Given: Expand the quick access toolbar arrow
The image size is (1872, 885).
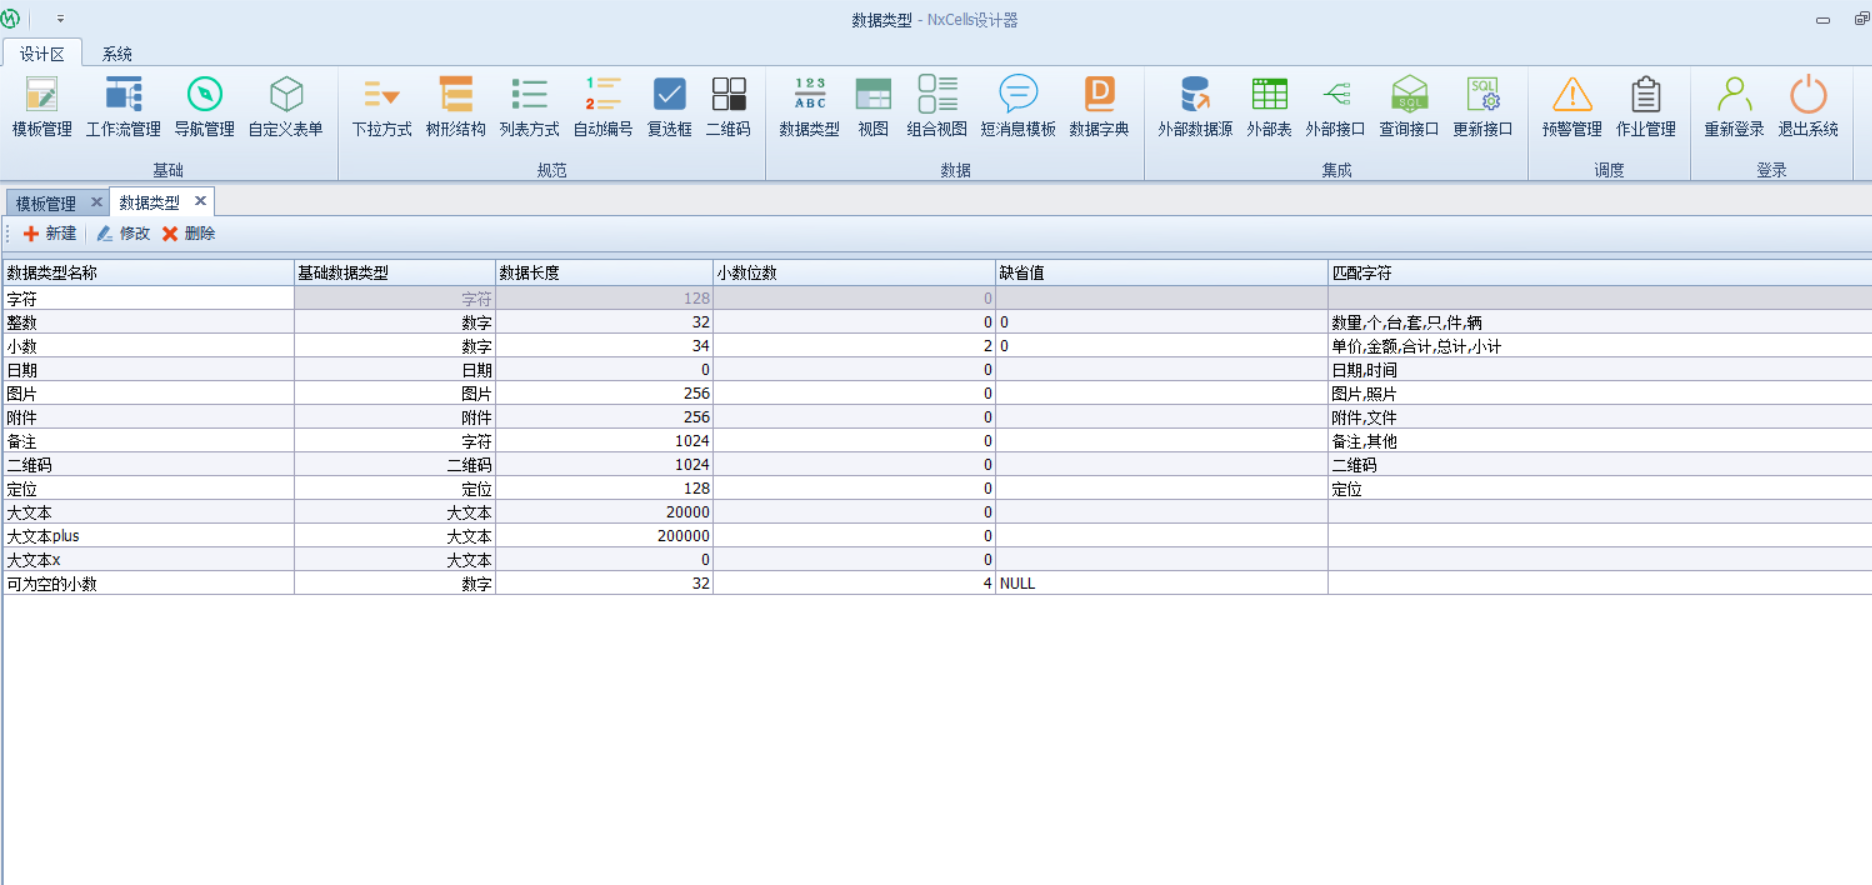Looking at the screenshot, I should pyautogui.click(x=60, y=19).
